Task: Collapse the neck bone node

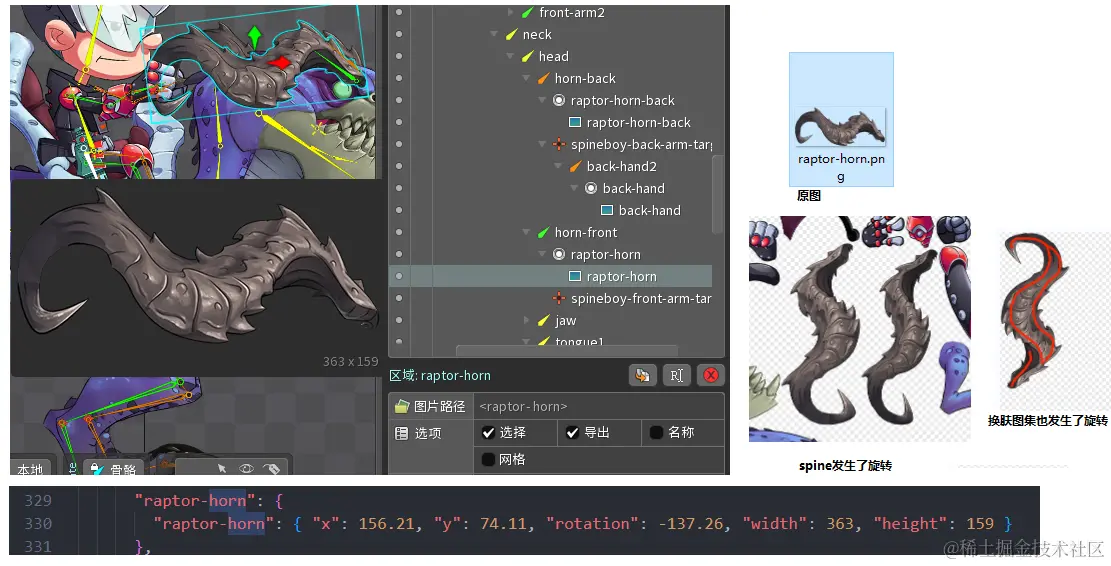Action: [494, 35]
